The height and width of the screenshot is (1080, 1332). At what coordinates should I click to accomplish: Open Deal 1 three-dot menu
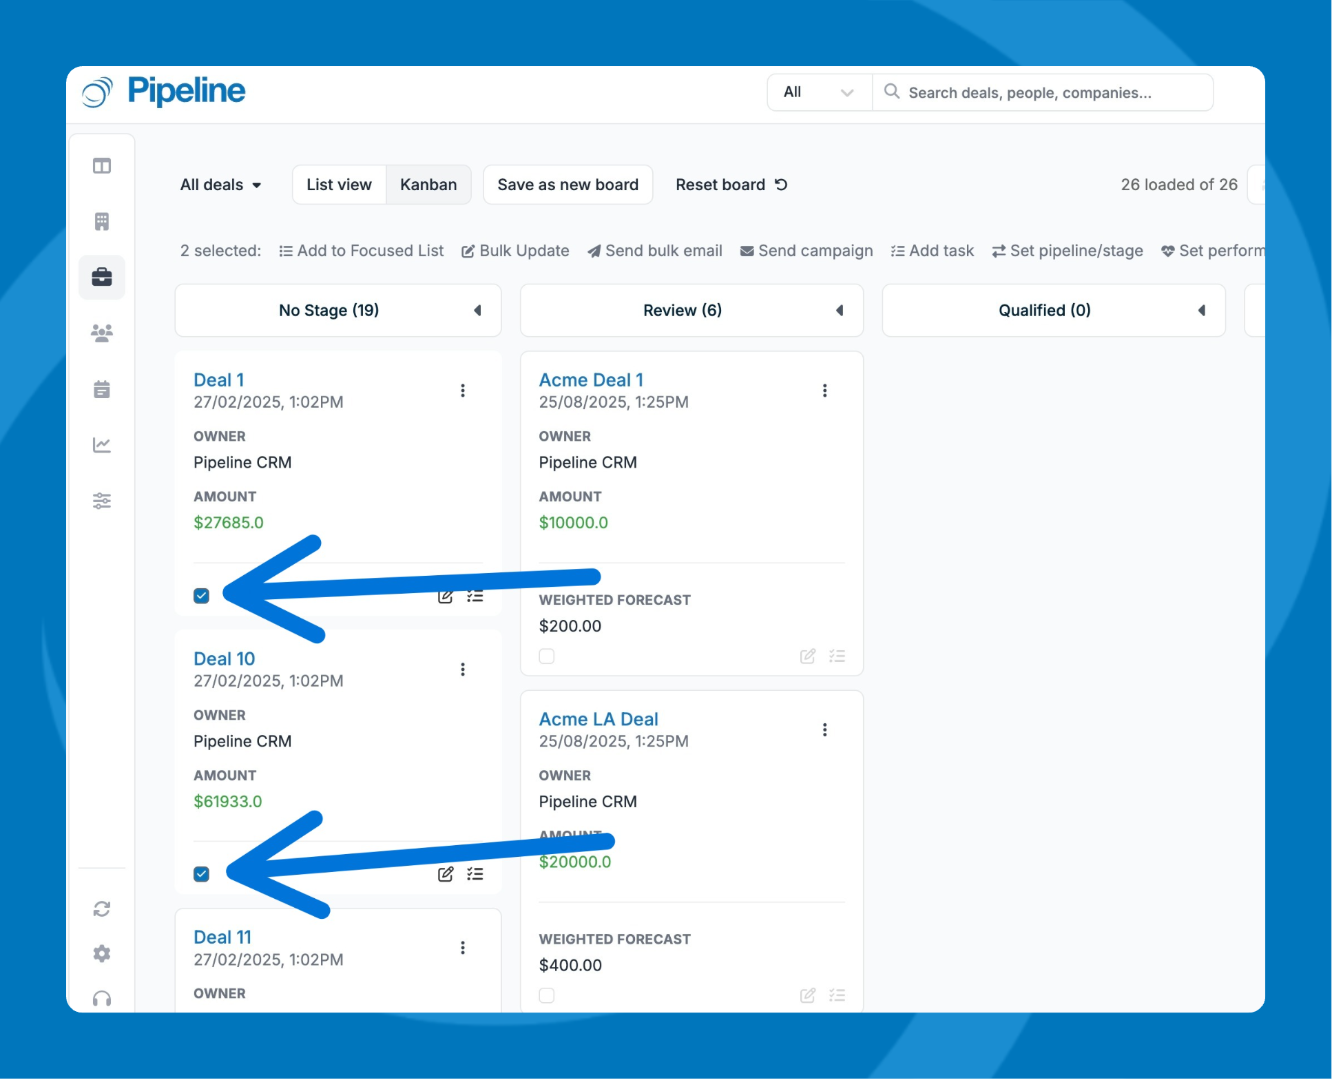(463, 391)
